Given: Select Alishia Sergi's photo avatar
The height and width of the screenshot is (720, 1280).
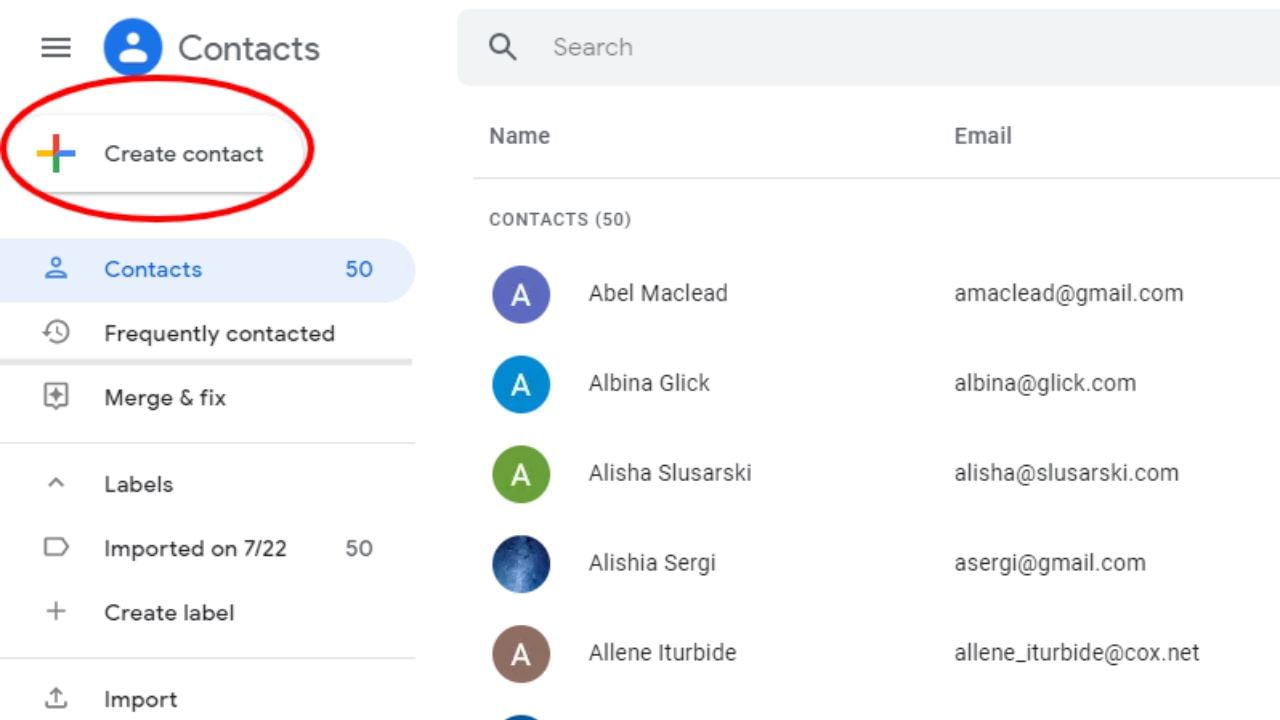Looking at the screenshot, I should click(521, 564).
